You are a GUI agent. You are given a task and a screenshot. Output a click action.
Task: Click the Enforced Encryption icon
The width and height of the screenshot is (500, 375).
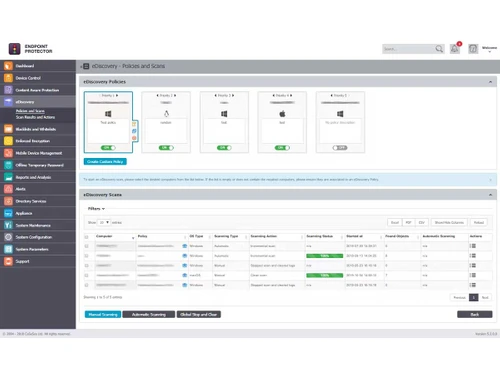(x=8, y=141)
